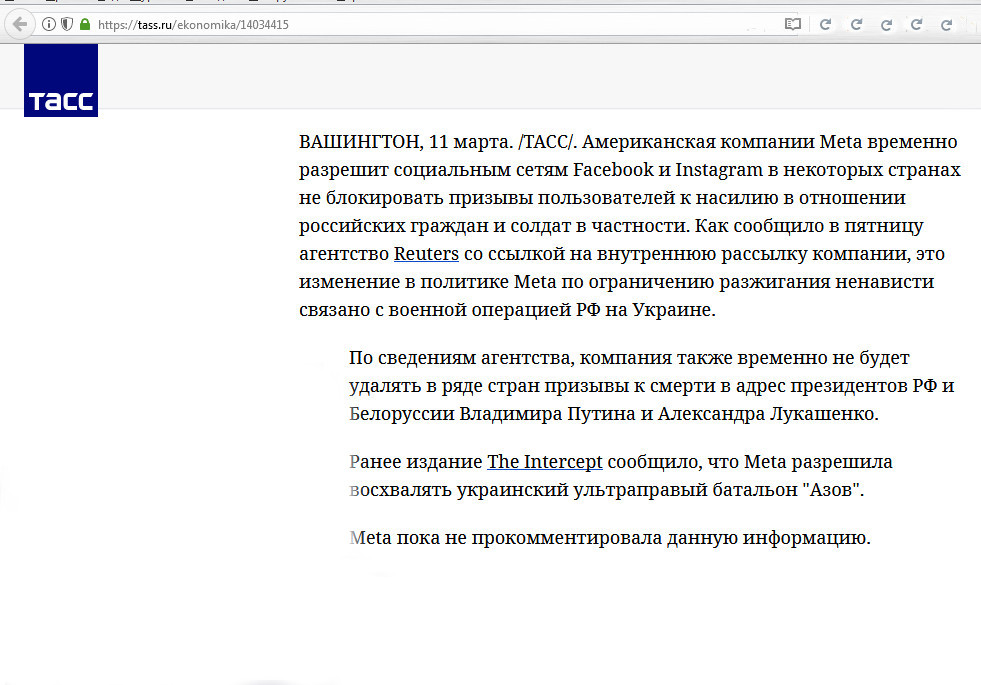This screenshot has height=685, width=981.
Task: Open the tracking protection shield icon
Action: [67, 24]
